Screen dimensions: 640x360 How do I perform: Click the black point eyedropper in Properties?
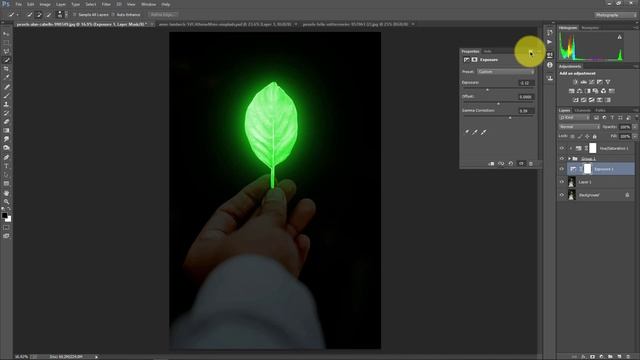point(467,132)
